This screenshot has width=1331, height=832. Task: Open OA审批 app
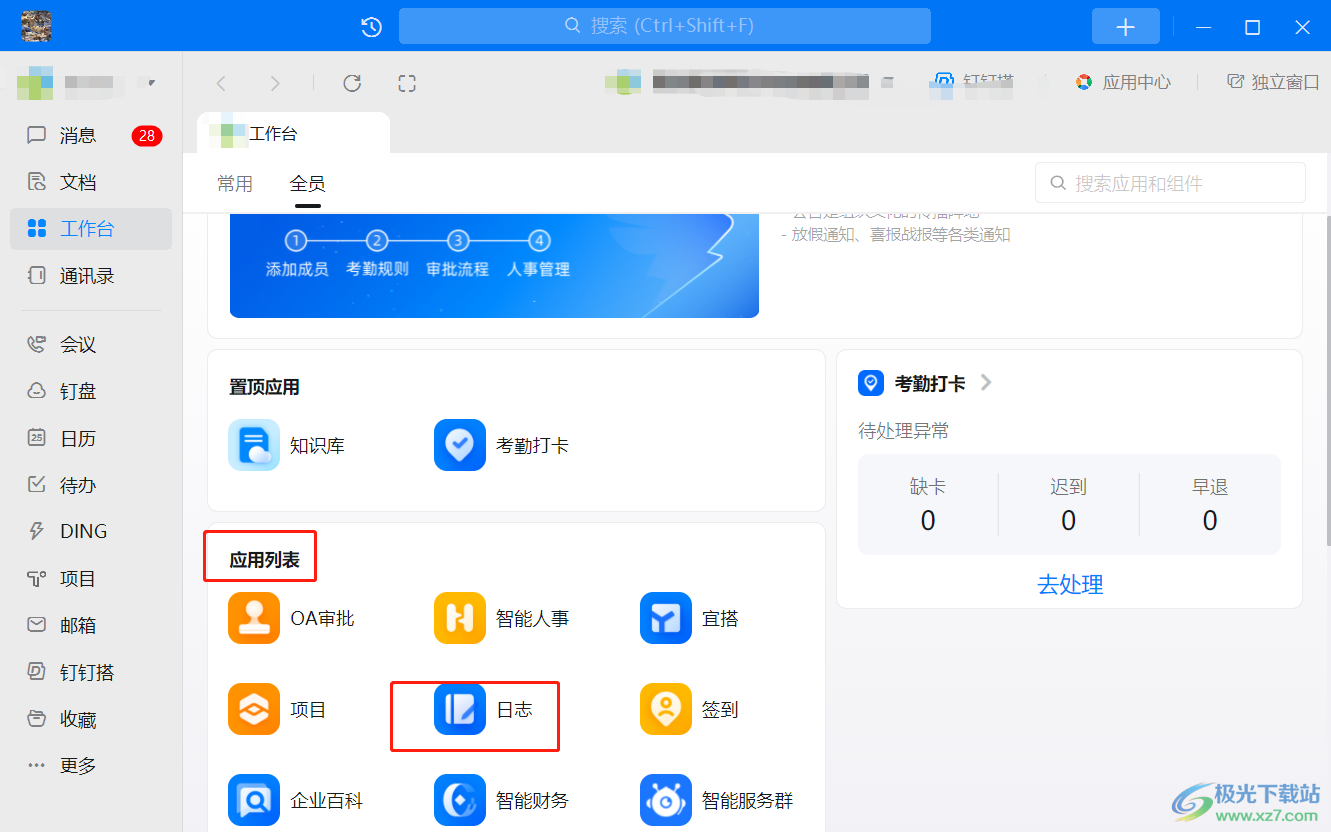292,619
